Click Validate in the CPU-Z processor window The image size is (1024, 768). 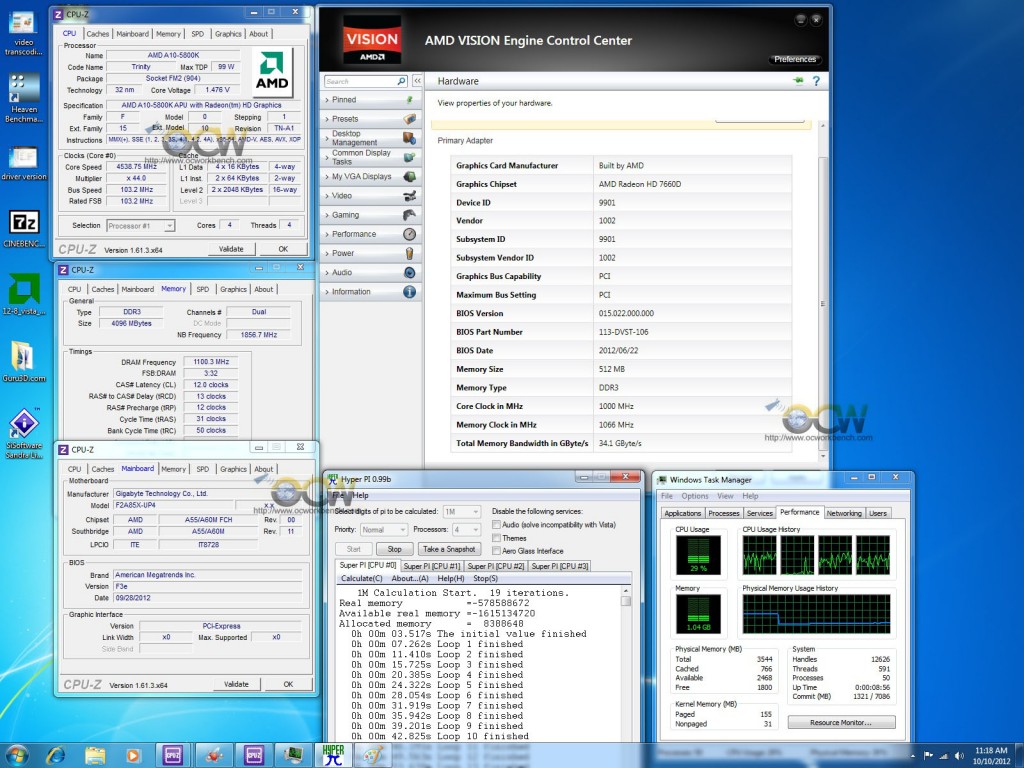(x=231, y=249)
